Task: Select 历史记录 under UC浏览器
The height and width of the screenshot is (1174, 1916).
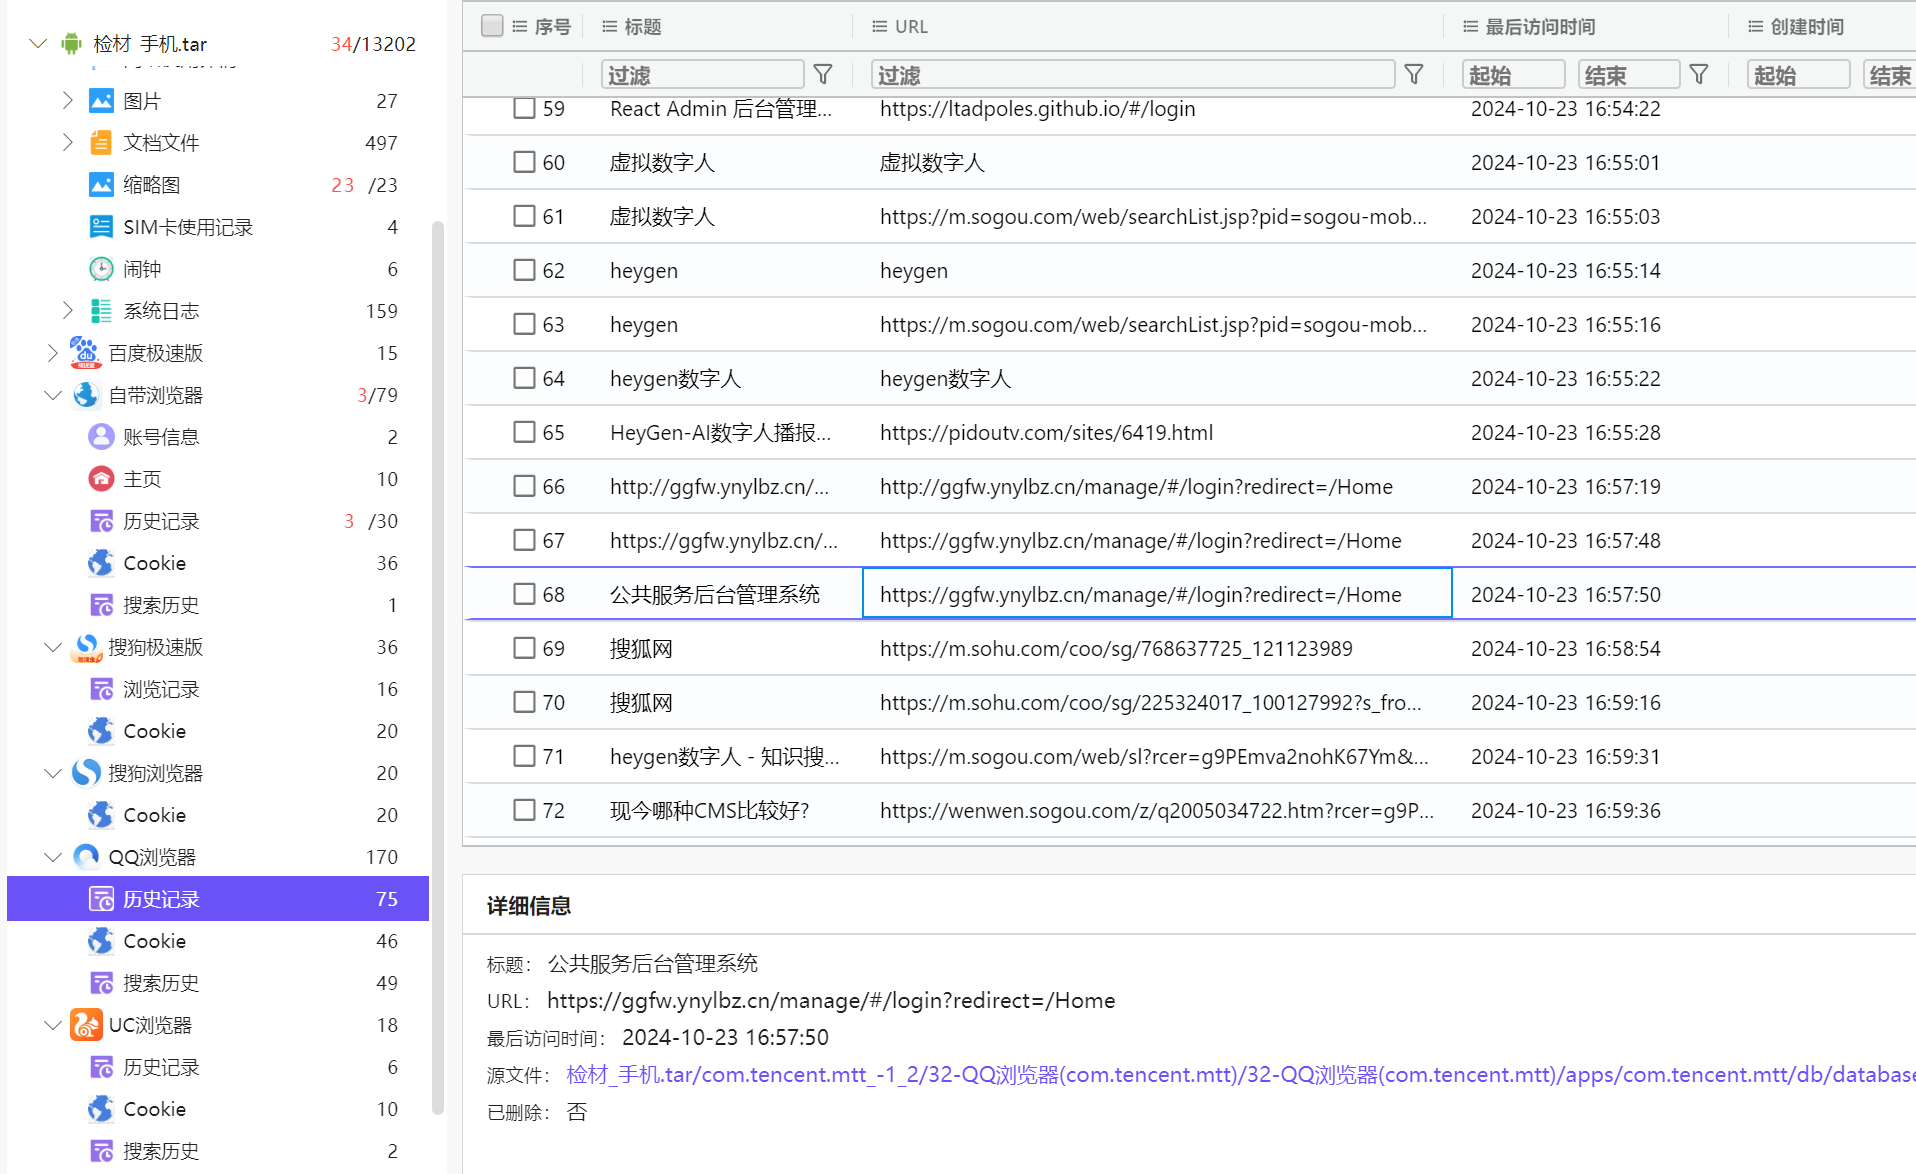Action: coord(218,1067)
